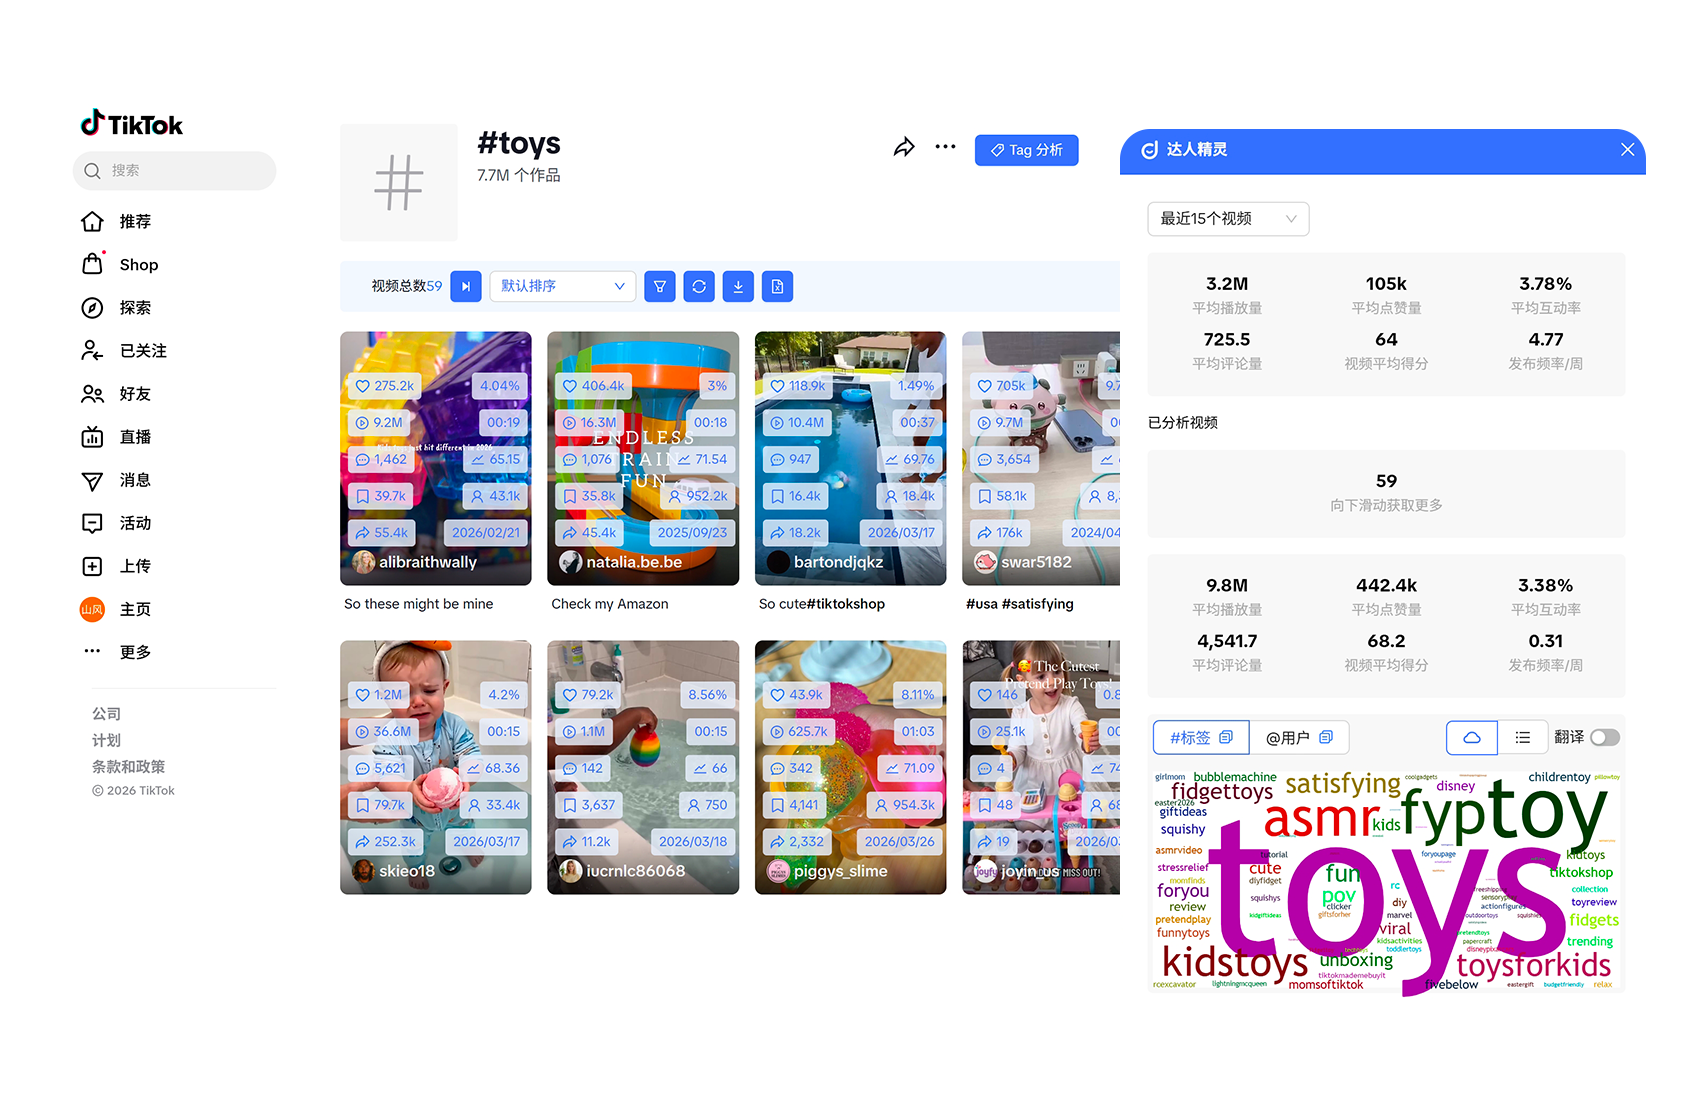
Task: Export to Excel using the spreadsheet icon
Action: coord(777,287)
